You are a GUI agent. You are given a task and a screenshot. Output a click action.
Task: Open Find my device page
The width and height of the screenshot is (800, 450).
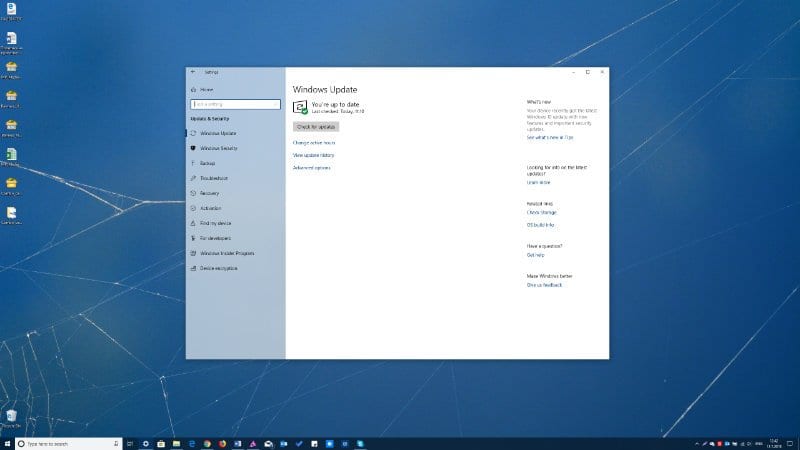point(215,223)
